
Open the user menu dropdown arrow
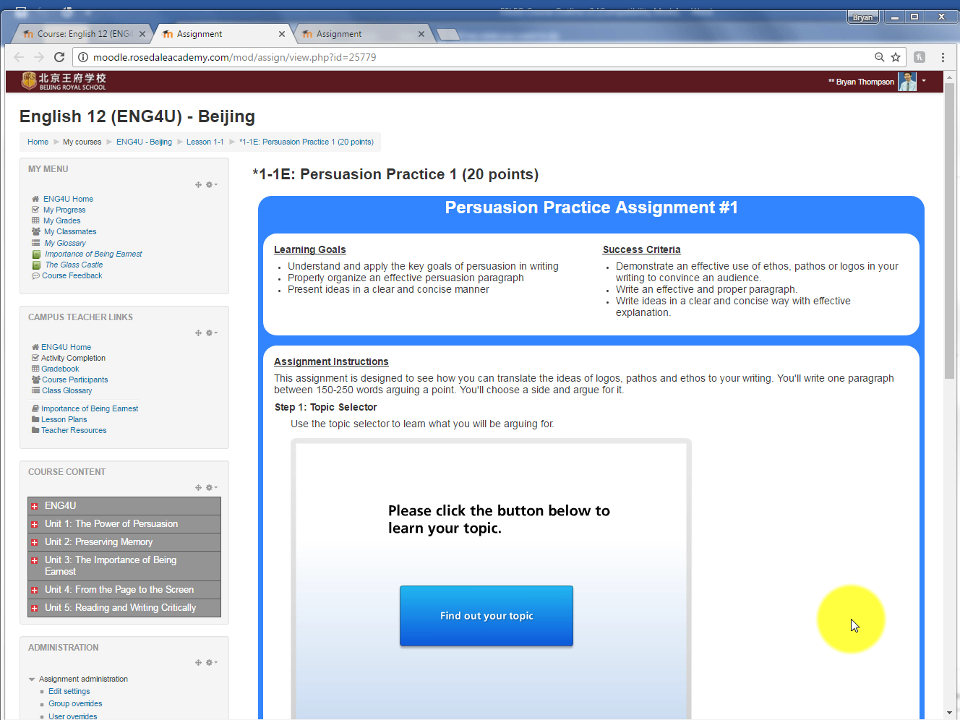pos(924,81)
